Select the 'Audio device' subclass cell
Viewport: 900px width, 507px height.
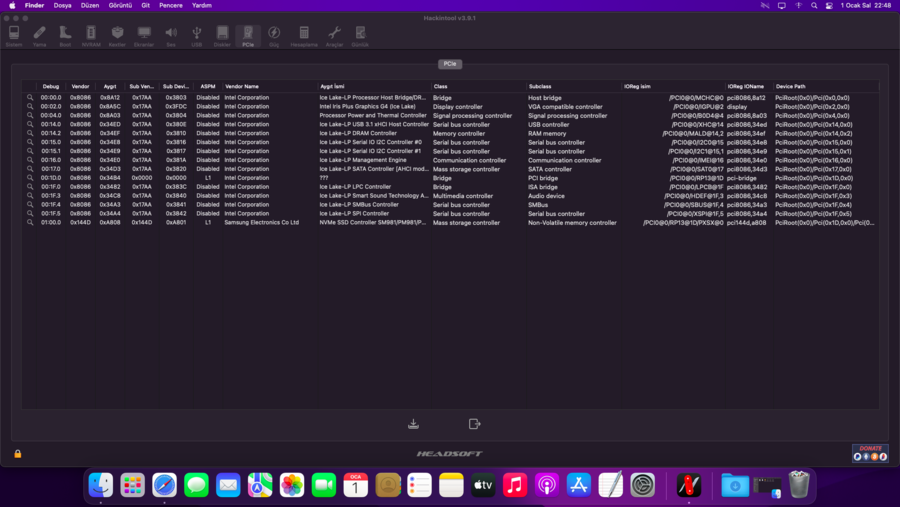pos(546,196)
